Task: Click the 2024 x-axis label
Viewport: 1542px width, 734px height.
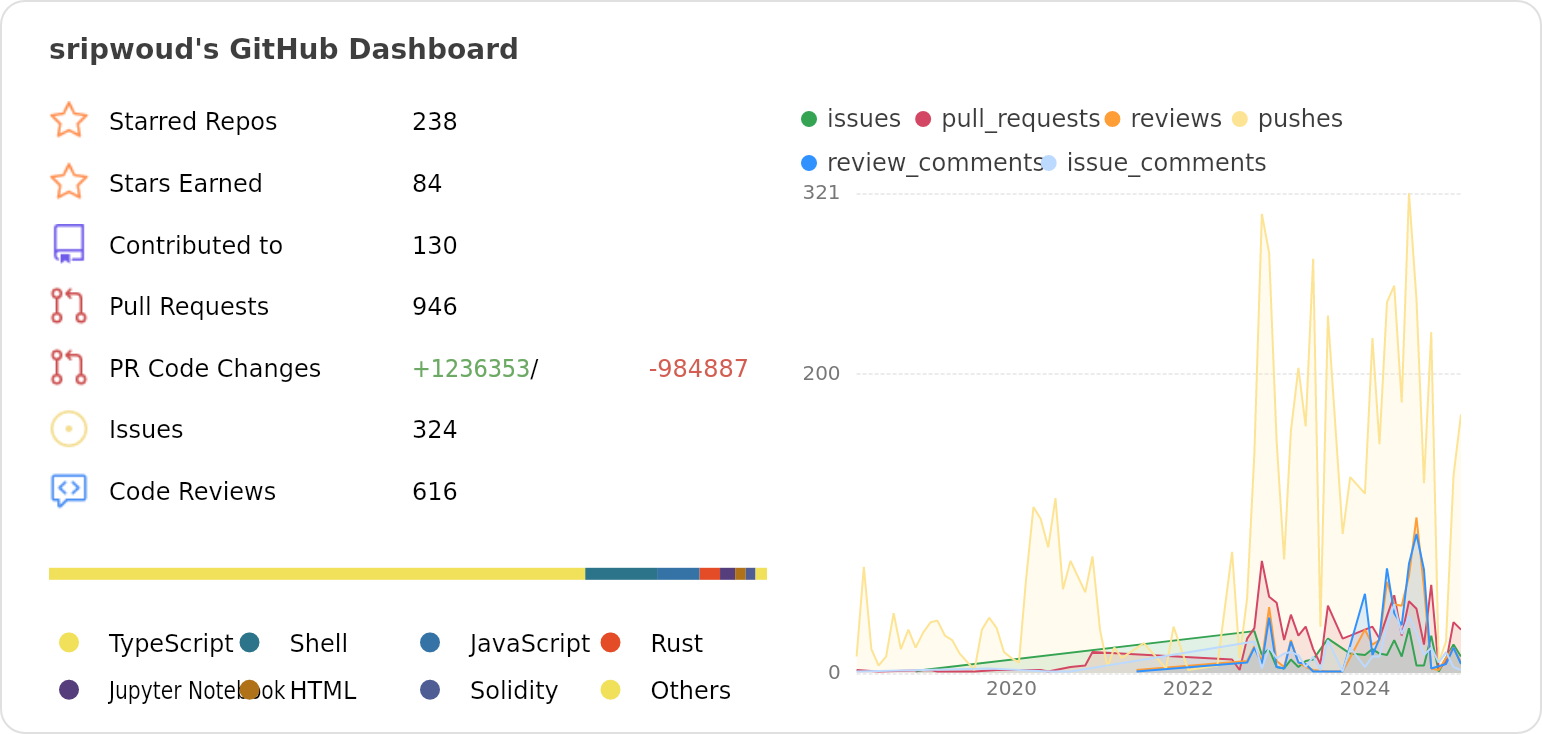Action: 1365,689
